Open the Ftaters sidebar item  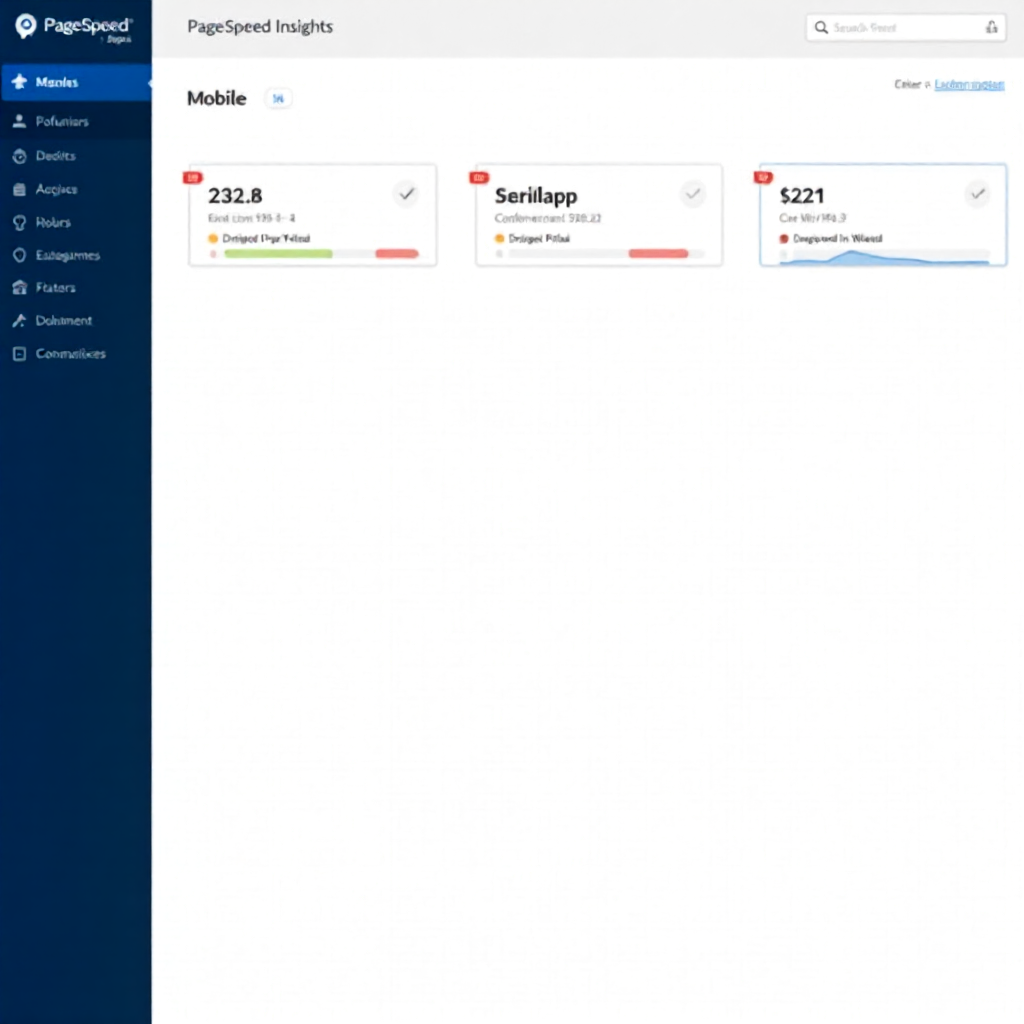click(76, 288)
